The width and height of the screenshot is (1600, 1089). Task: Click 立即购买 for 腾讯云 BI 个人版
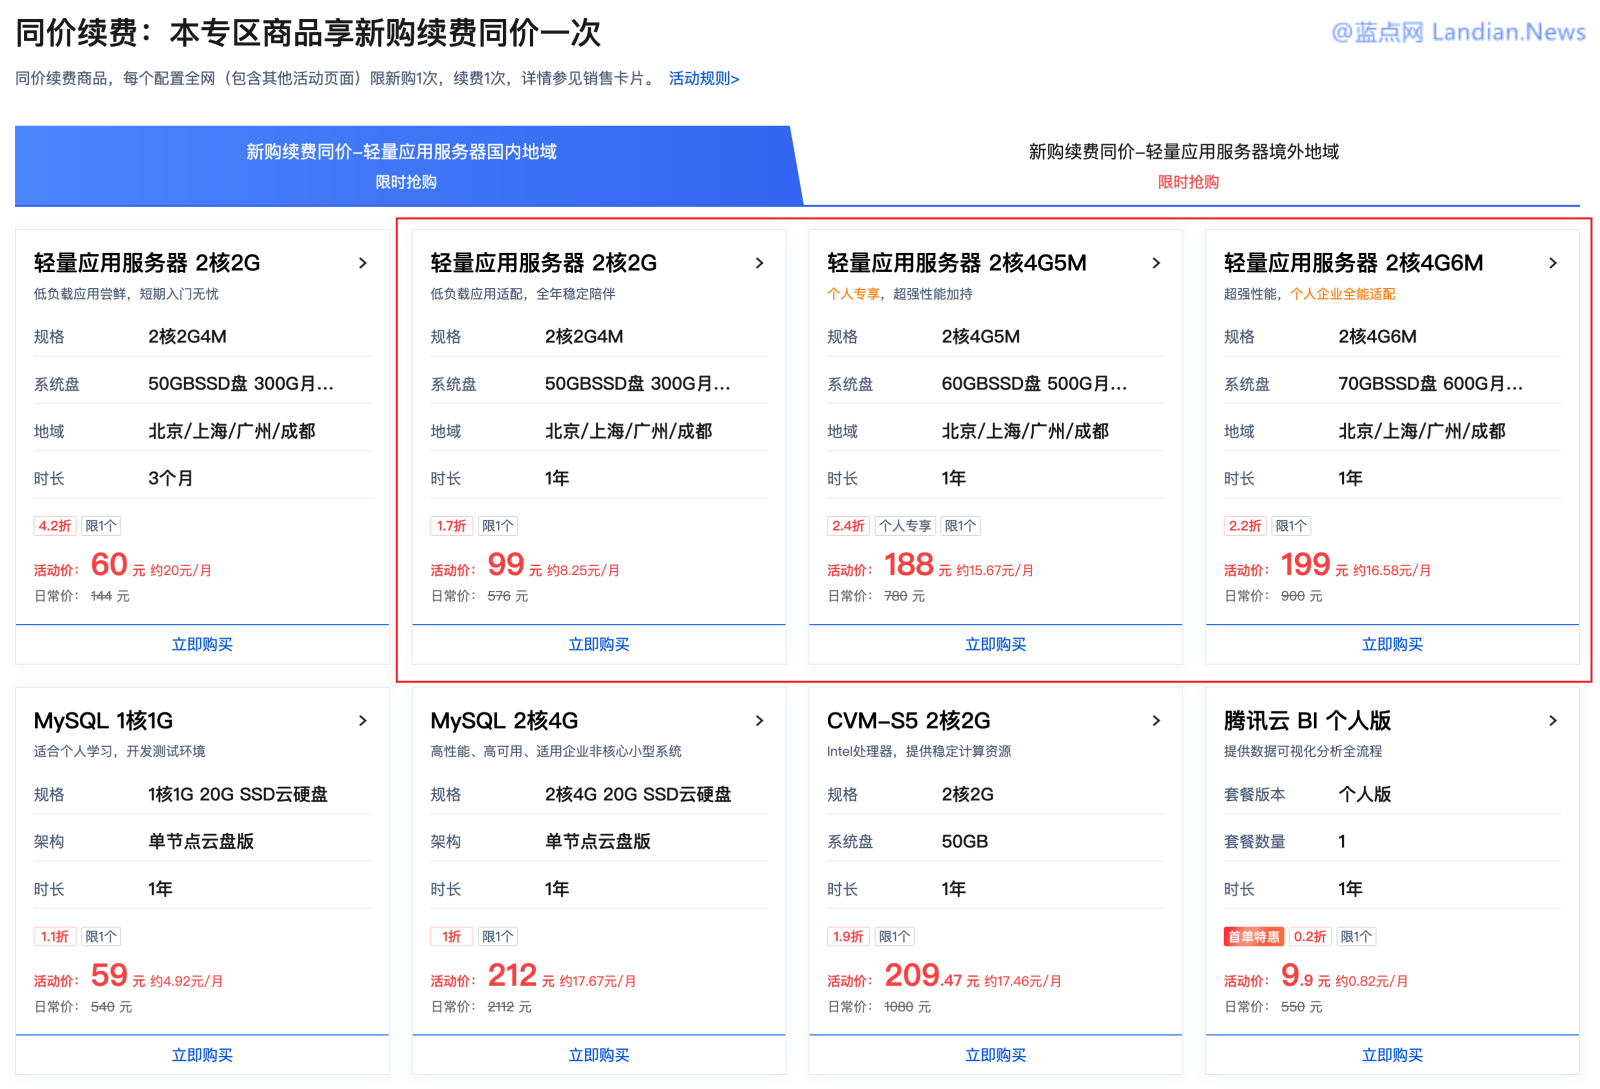(1391, 1054)
